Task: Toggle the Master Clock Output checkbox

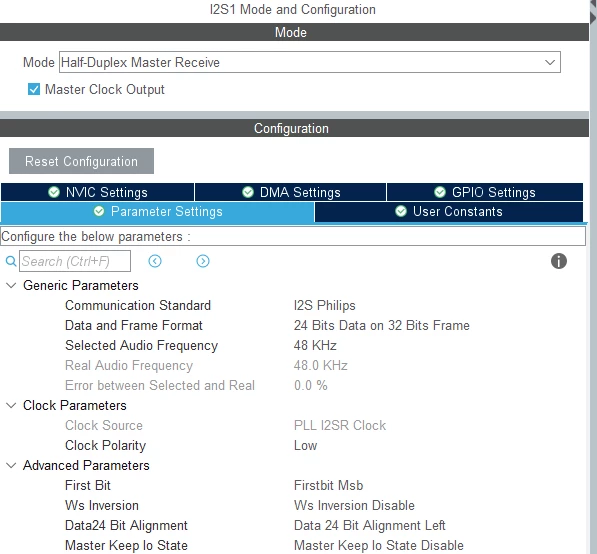Action: [x=34, y=89]
